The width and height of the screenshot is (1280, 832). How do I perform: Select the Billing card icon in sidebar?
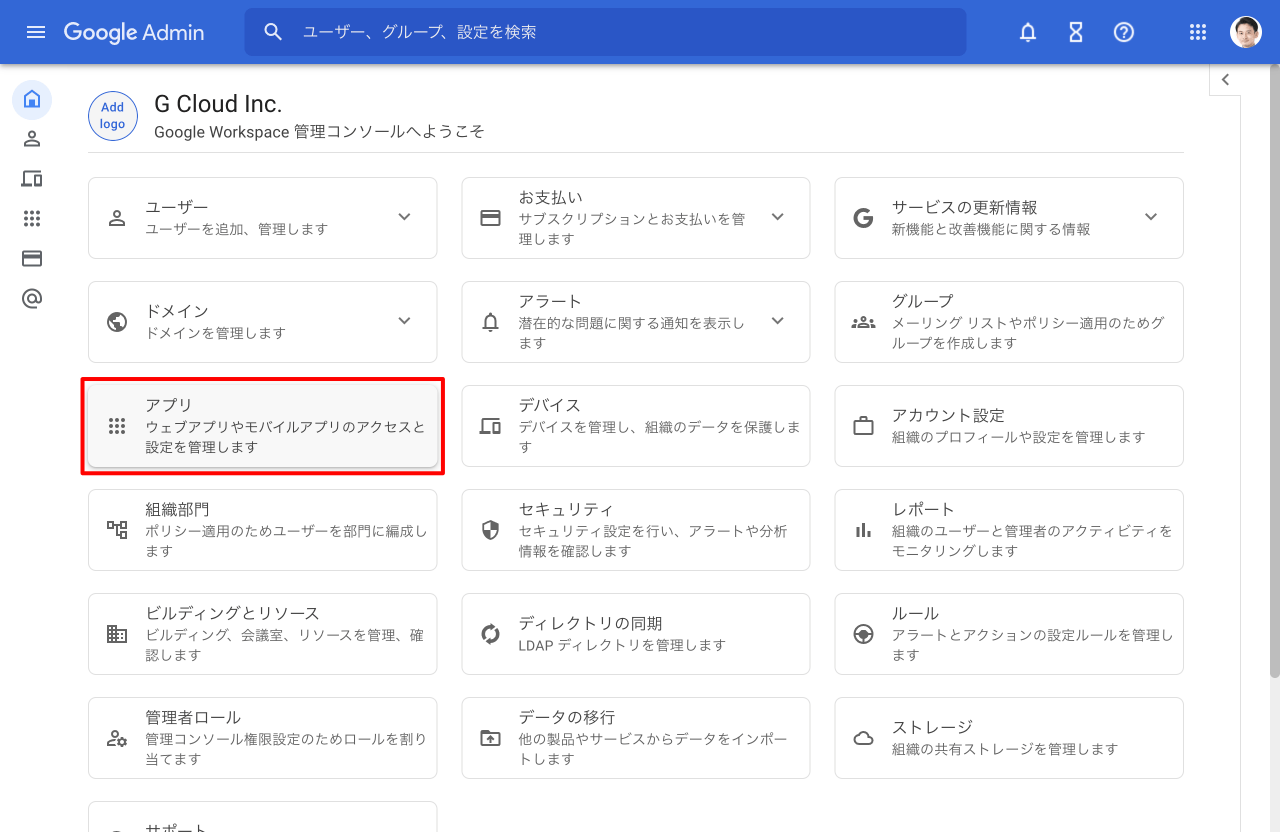[32, 259]
